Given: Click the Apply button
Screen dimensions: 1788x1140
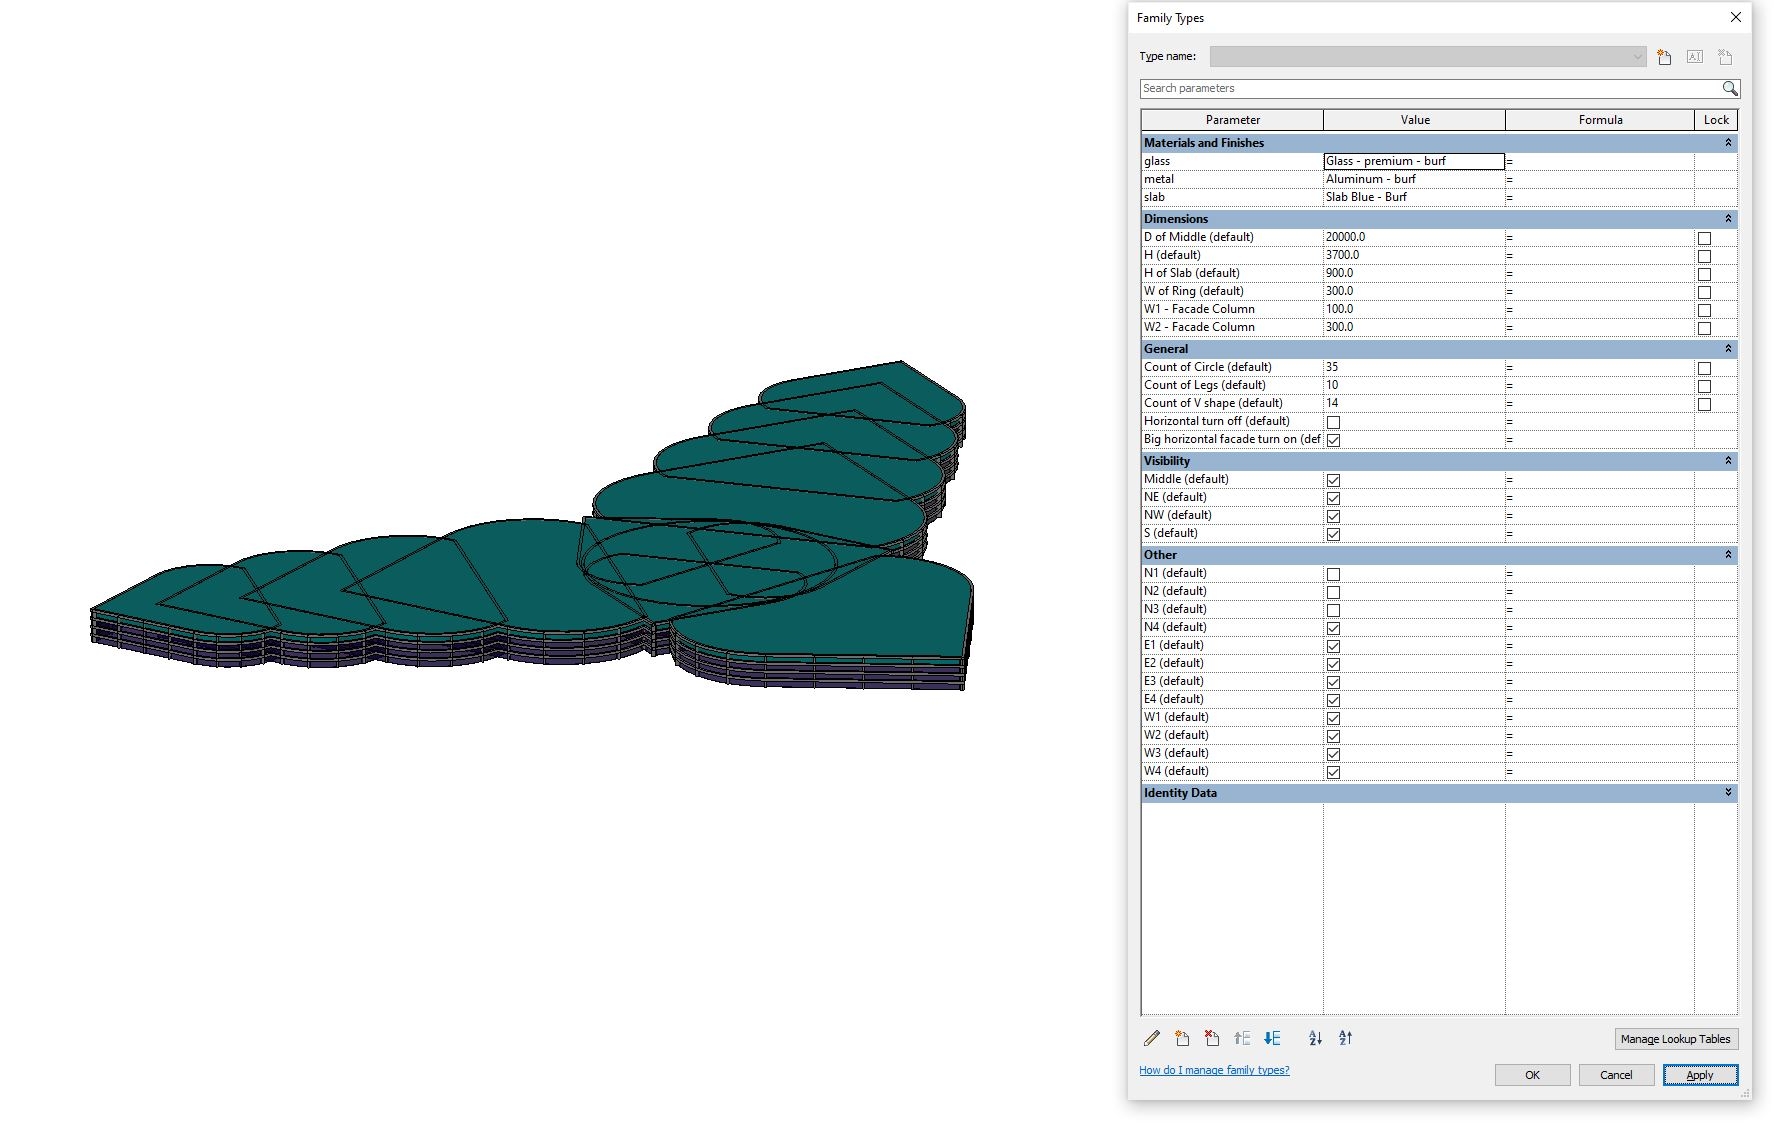Looking at the screenshot, I should (1700, 1075).
